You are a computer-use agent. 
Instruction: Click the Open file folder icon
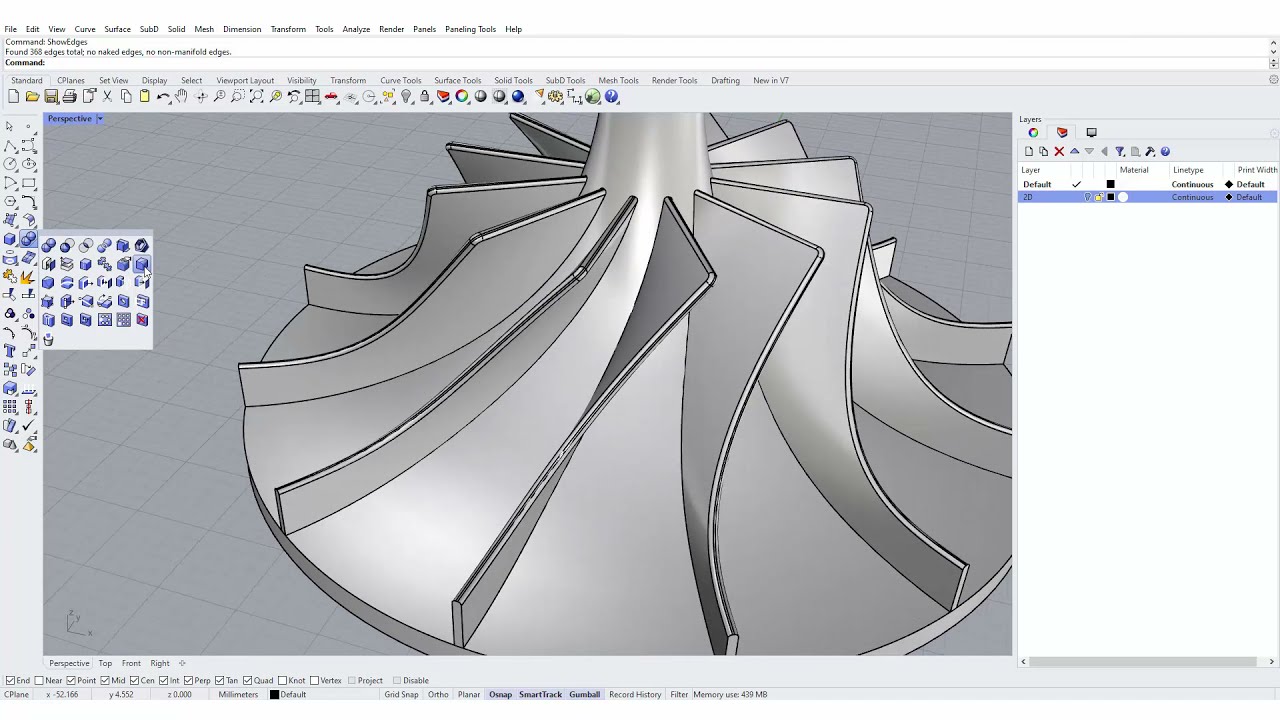[x=32, y=97]
